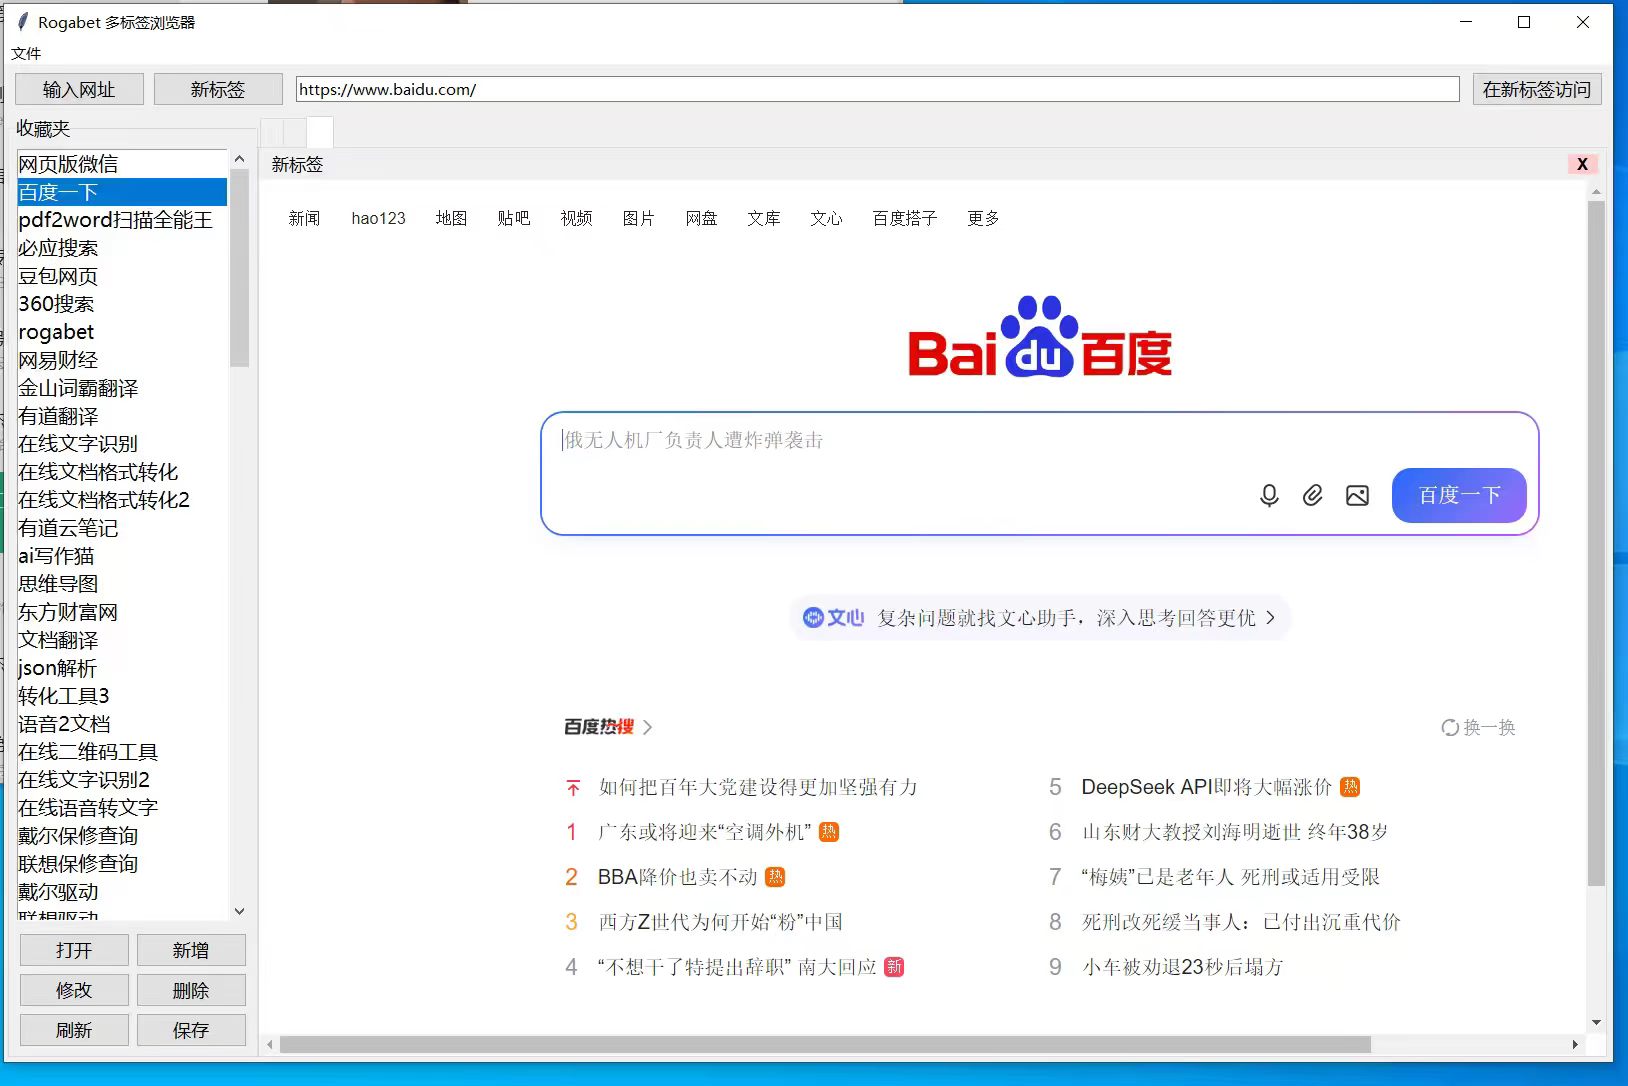Image resolution: width=1628 pixels, height=1086 pixels.
Task: Open the hao123 navigation link
Action: (x=379, y=218)
